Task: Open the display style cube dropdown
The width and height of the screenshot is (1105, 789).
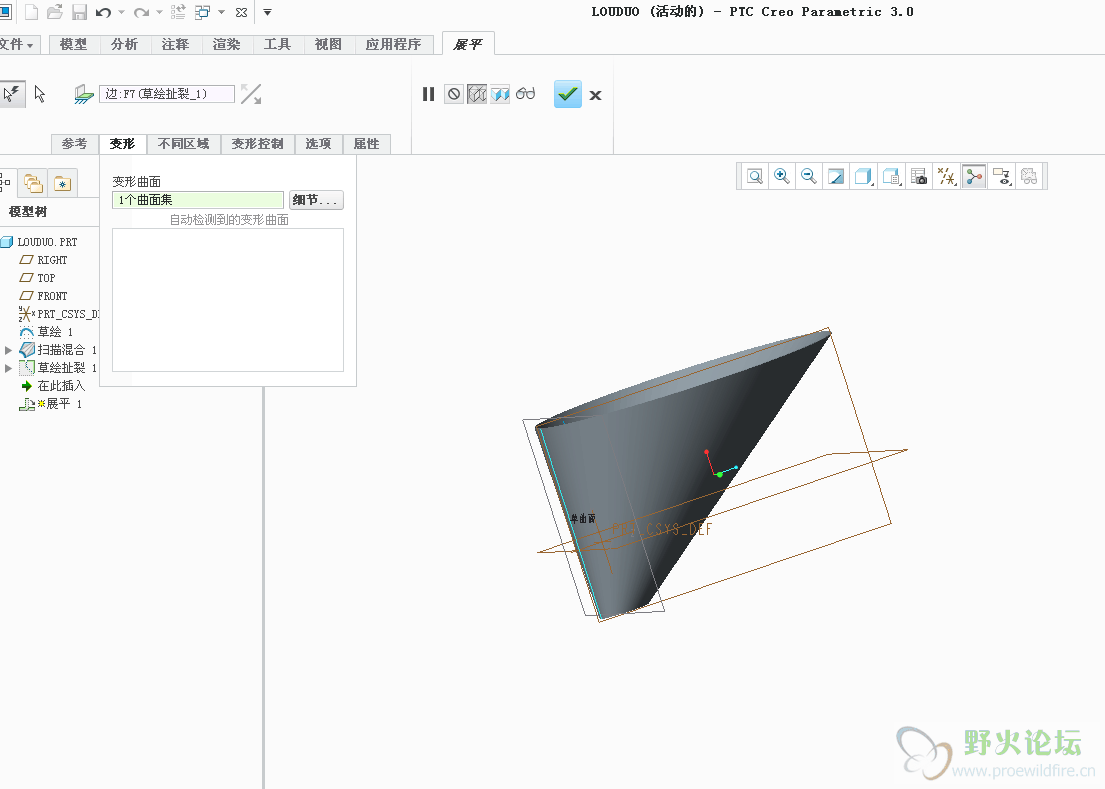Action: (864, 176)
